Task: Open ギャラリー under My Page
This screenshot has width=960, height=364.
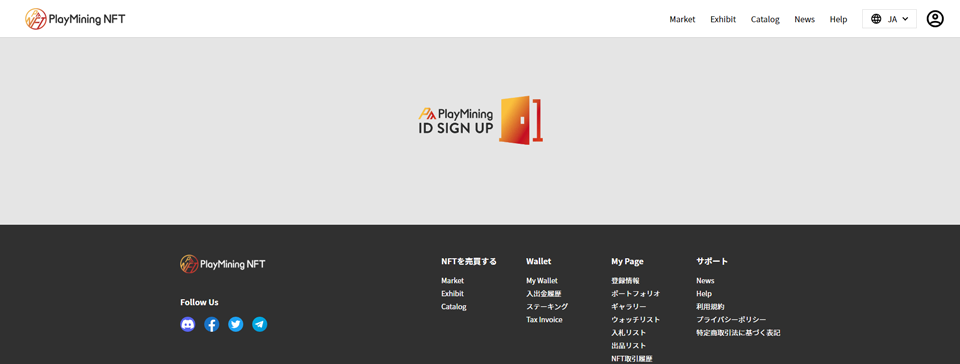Action: pyautogui.click(x=629, y=306)
